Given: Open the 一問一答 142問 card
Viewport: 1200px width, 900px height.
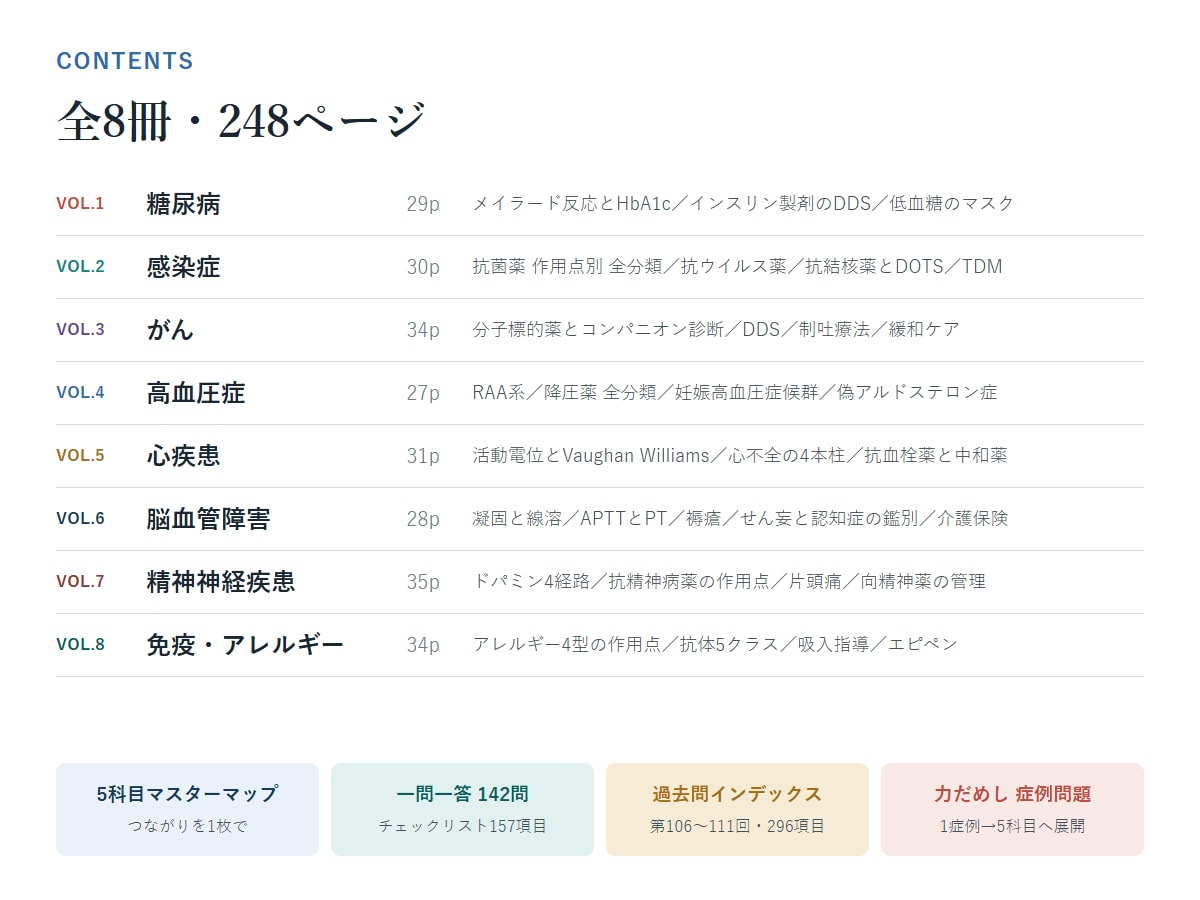Looking at the screenshot, I should (x=462, y=809).
